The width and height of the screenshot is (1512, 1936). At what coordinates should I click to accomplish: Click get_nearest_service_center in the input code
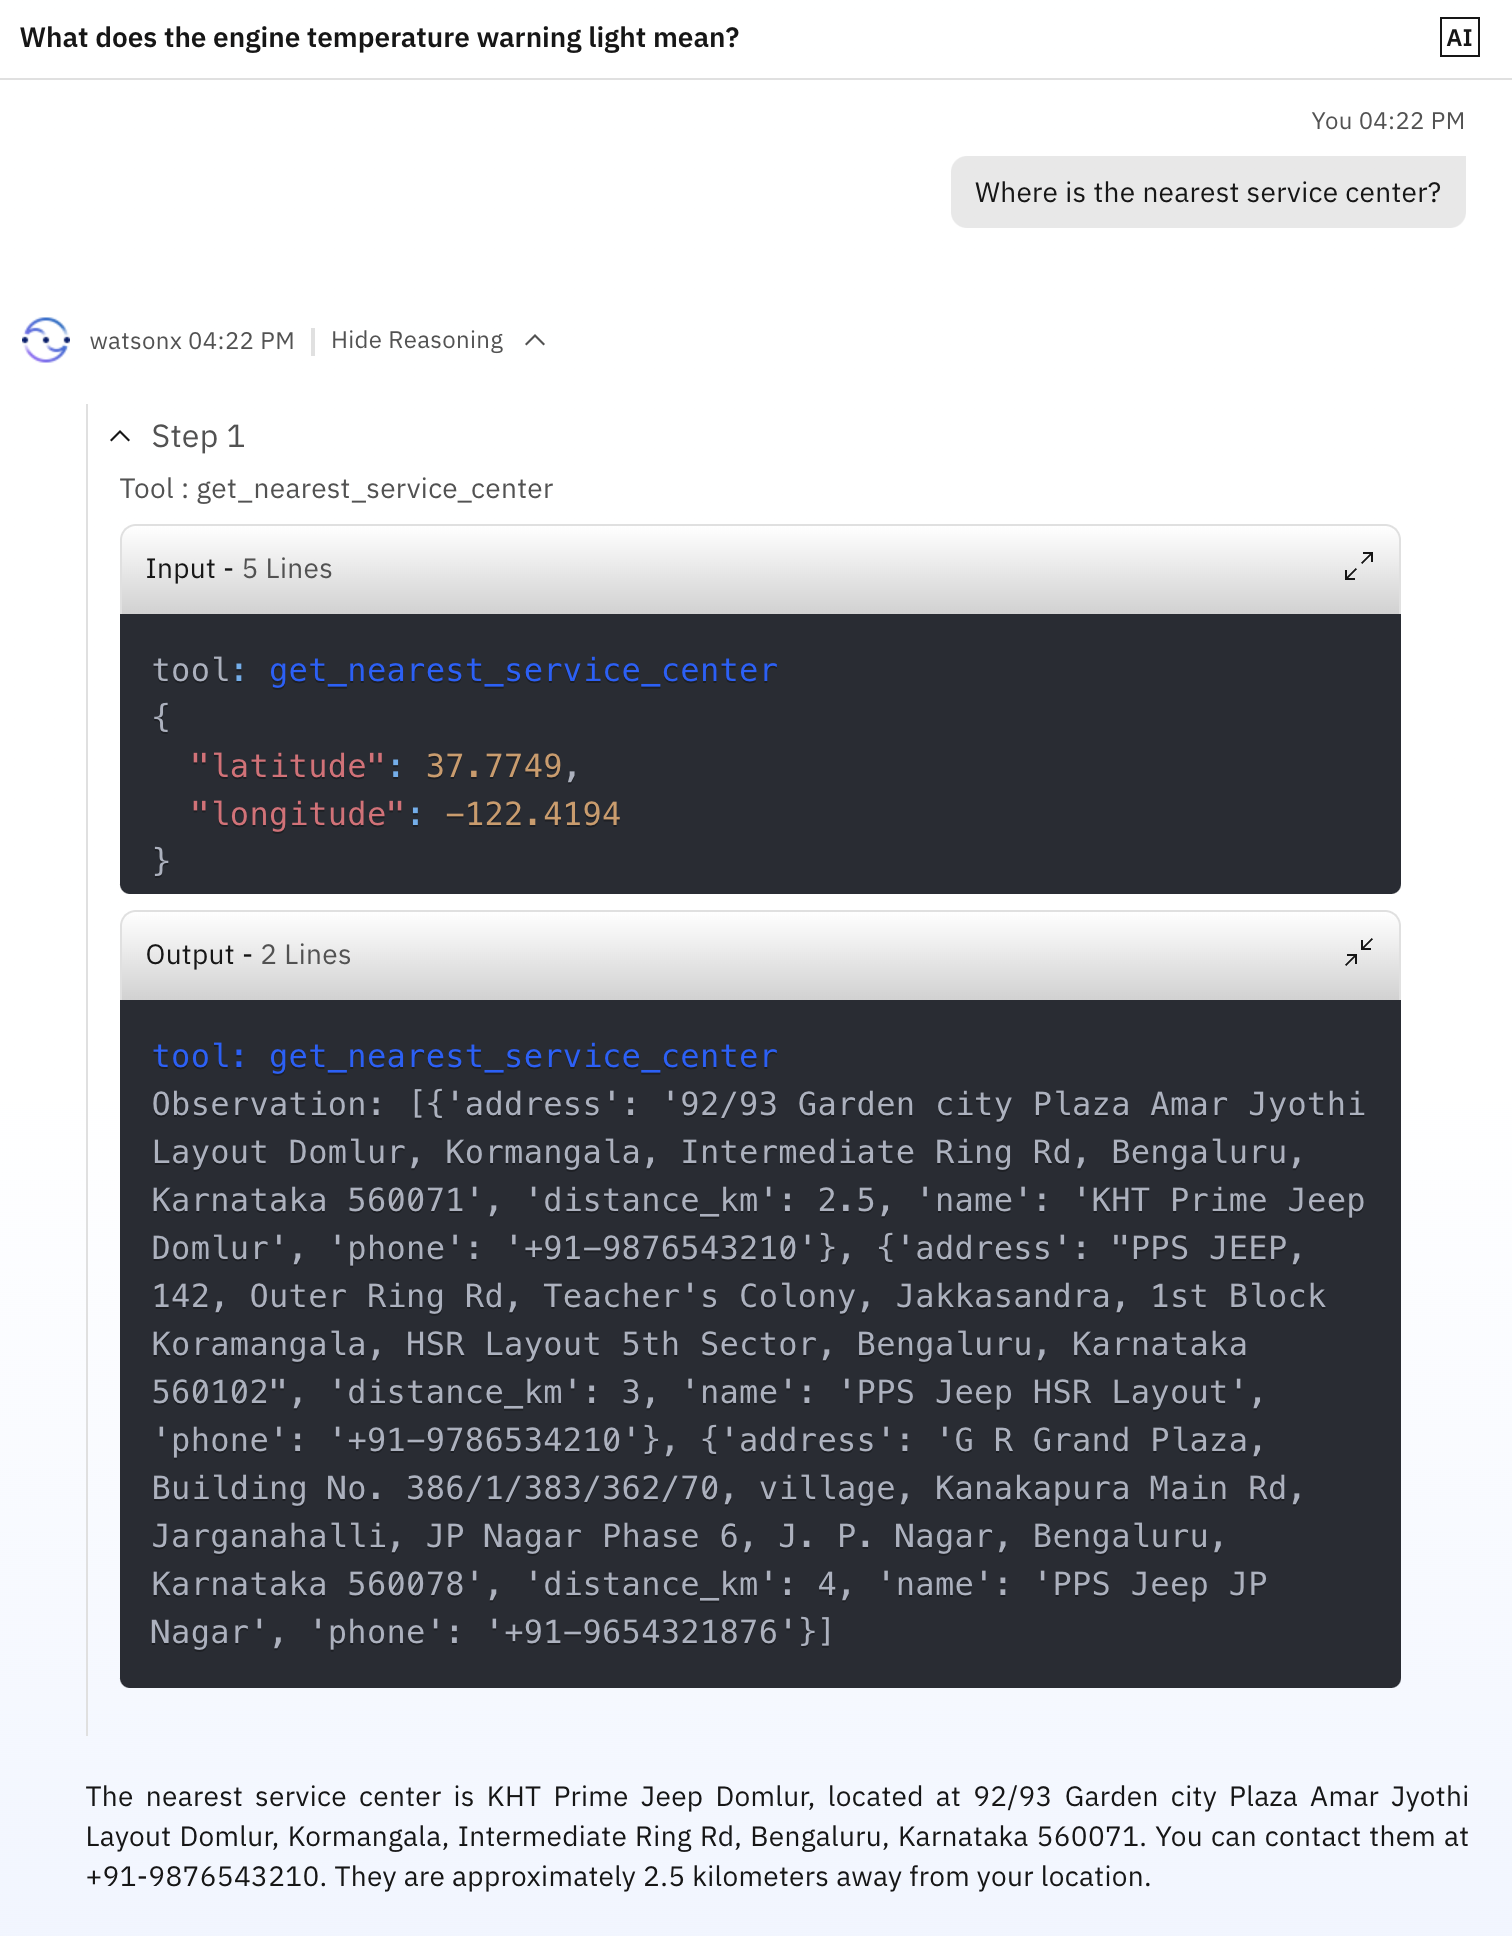tap(523, 670)
